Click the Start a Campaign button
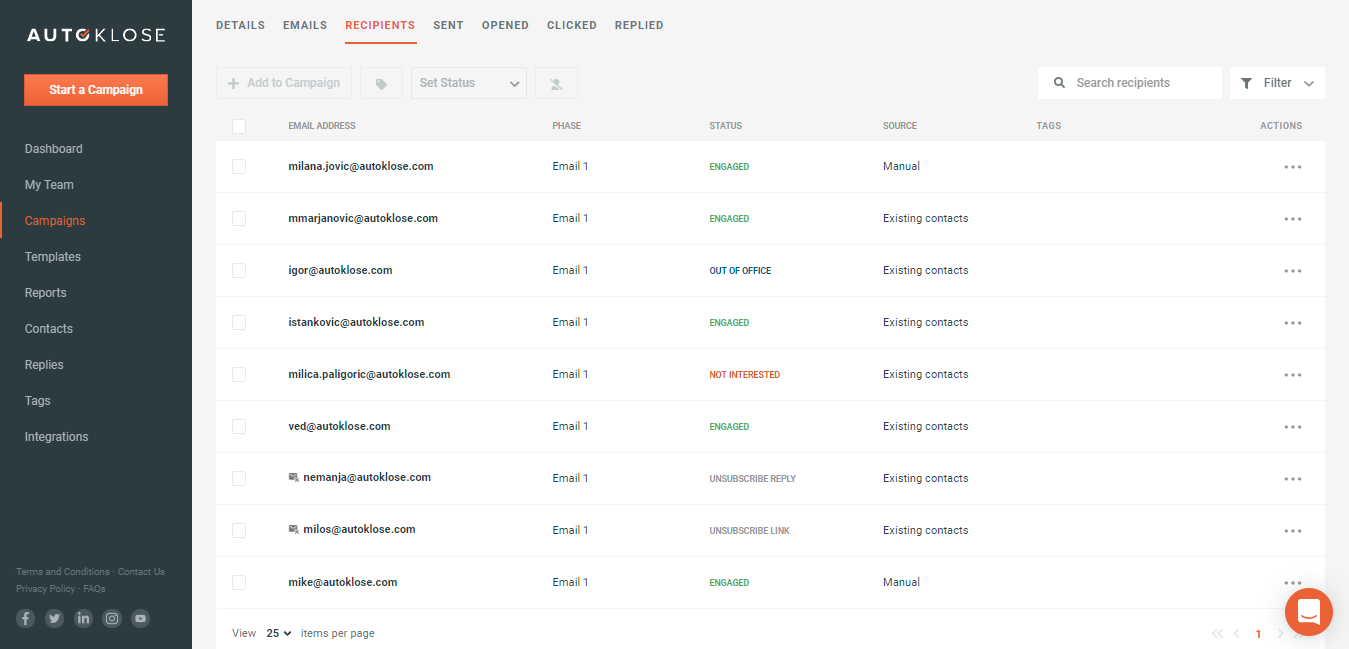 click(x=96, y=89)
